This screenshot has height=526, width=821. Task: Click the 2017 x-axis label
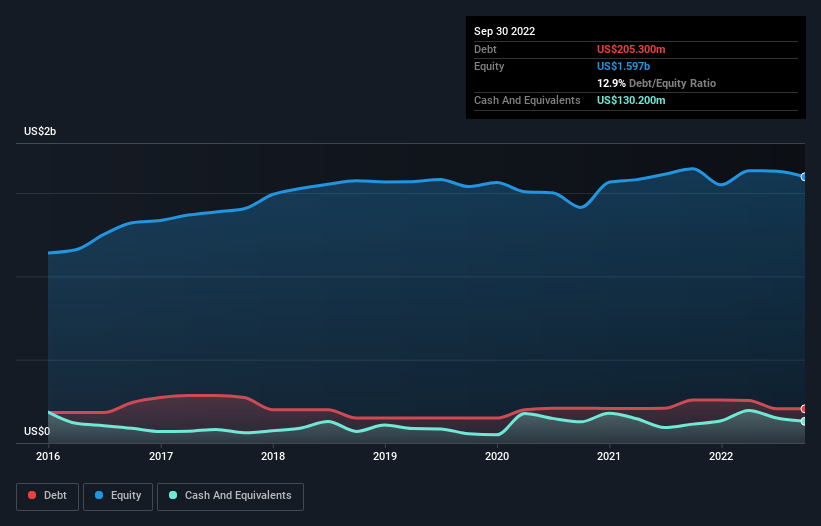coord(161,456)
